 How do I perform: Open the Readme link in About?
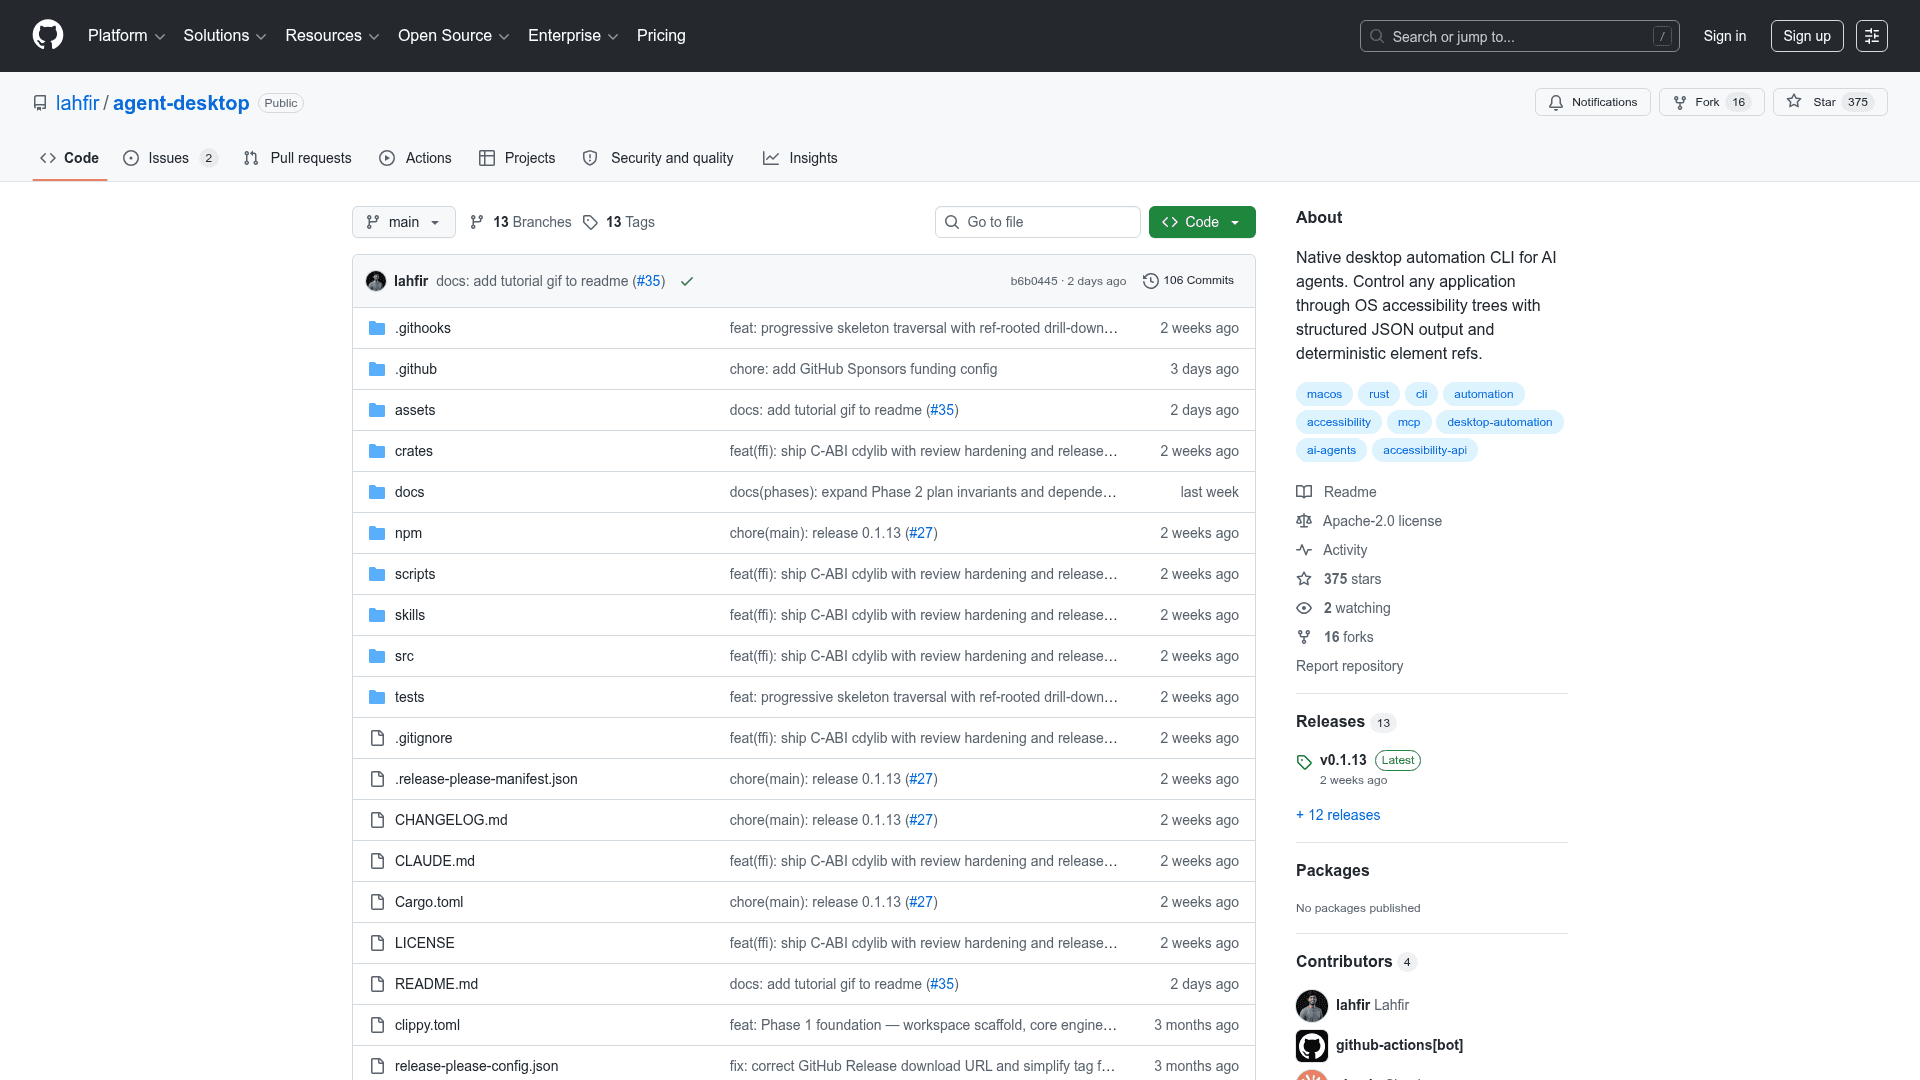point(1336,492)
